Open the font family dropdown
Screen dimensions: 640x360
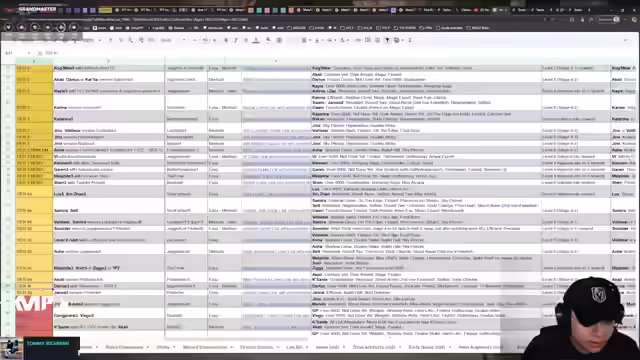point(172,40)
